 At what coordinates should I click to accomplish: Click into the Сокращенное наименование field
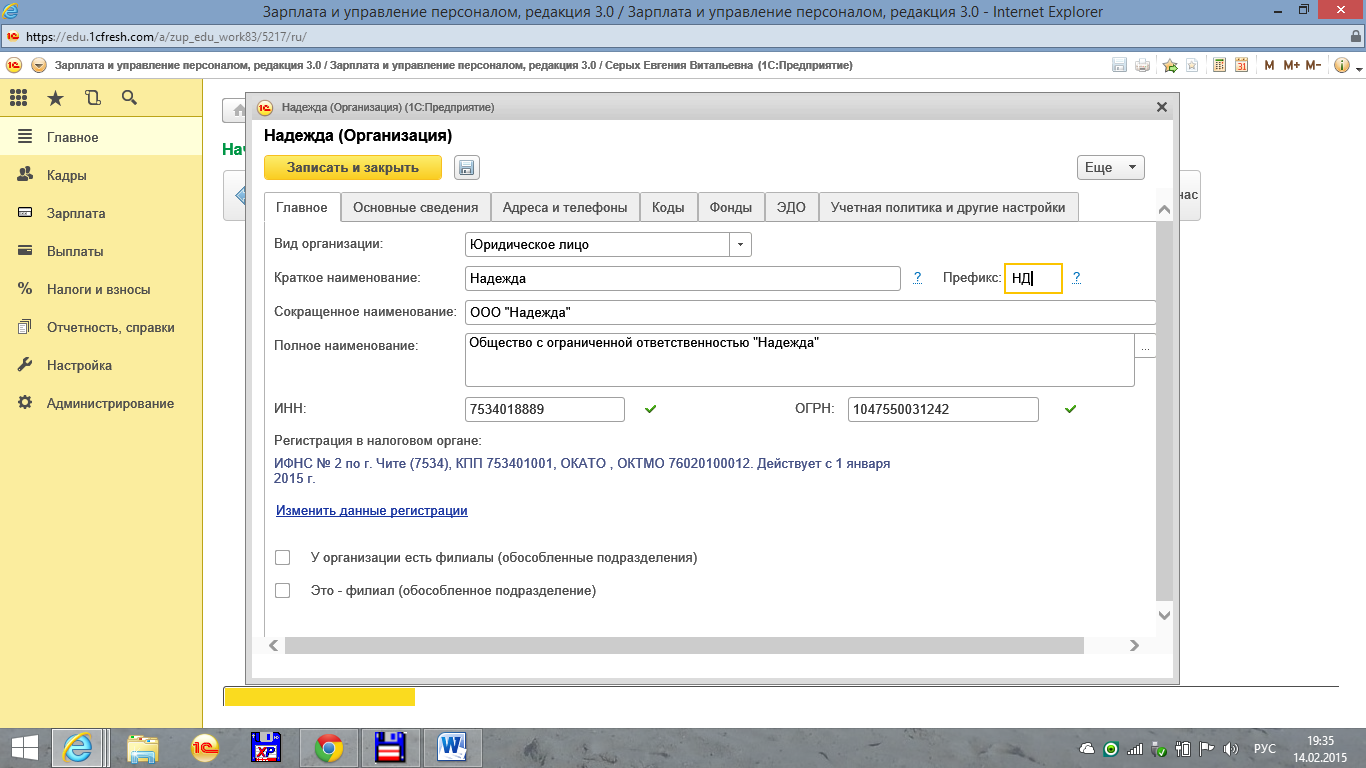point(810,312)
